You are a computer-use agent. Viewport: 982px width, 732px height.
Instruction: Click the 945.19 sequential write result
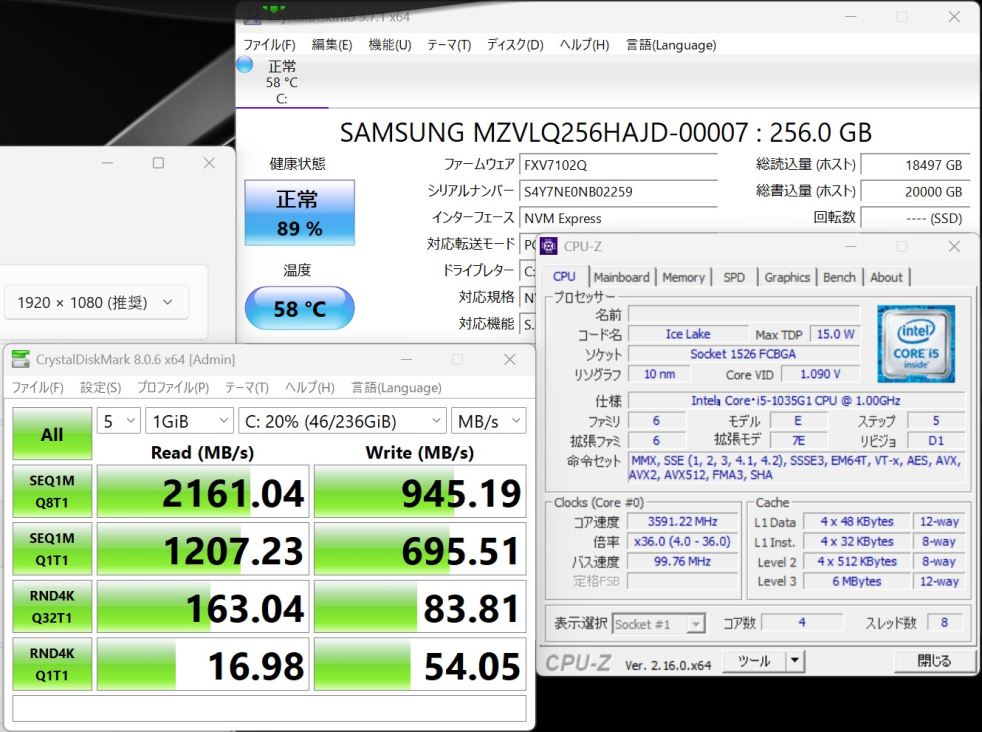(x=420, y=492)
